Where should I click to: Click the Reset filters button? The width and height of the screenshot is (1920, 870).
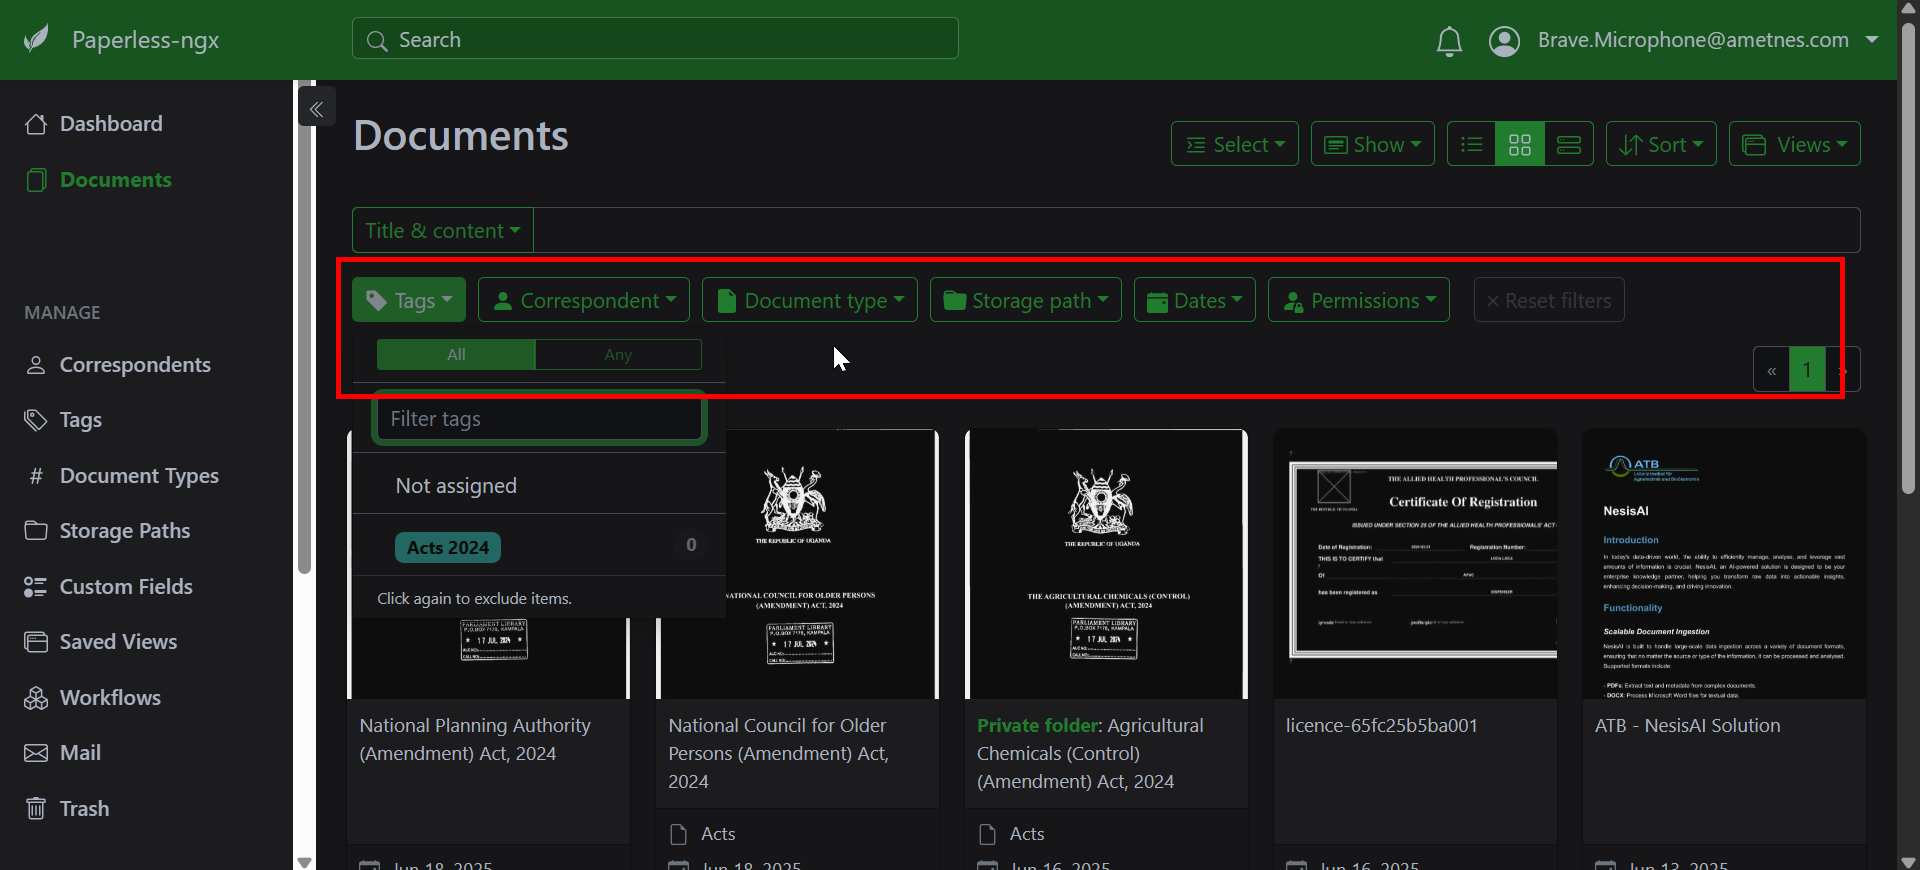point(1548,300)
